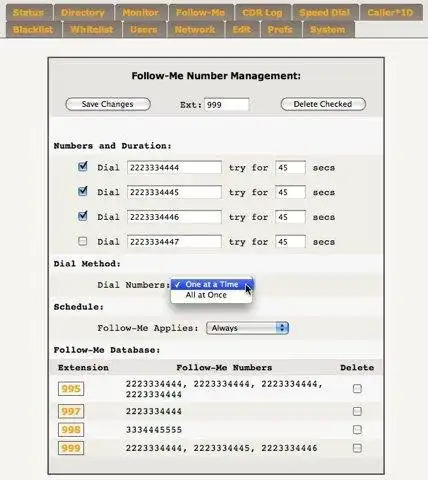Click the secs field for 2223334444 row
Screen dimensions: 428x480
pos(290,168)
